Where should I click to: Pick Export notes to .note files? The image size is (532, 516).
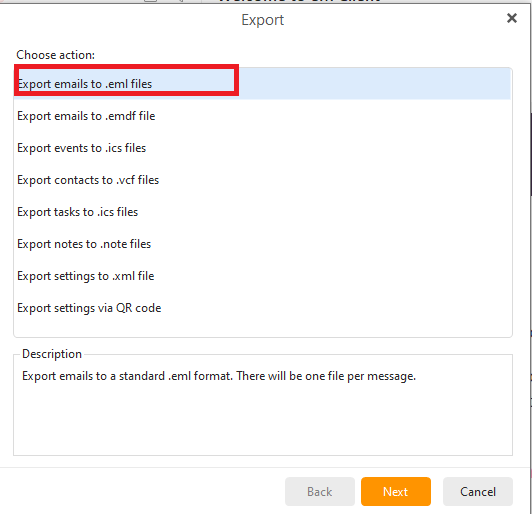262,244
